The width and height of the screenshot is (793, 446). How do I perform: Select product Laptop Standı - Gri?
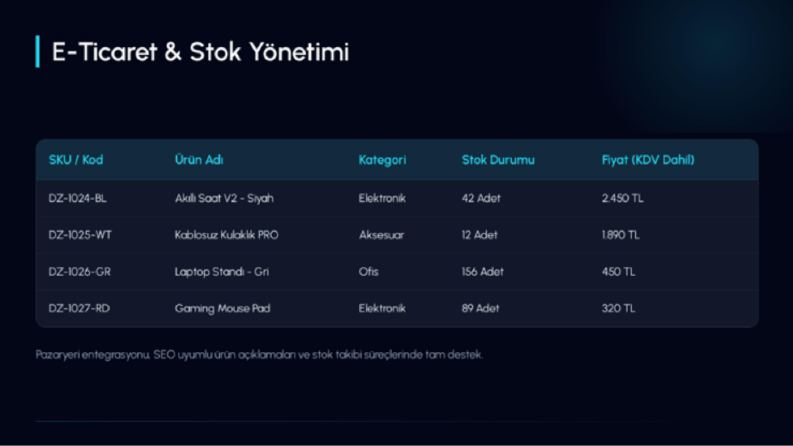coord(222,272)
